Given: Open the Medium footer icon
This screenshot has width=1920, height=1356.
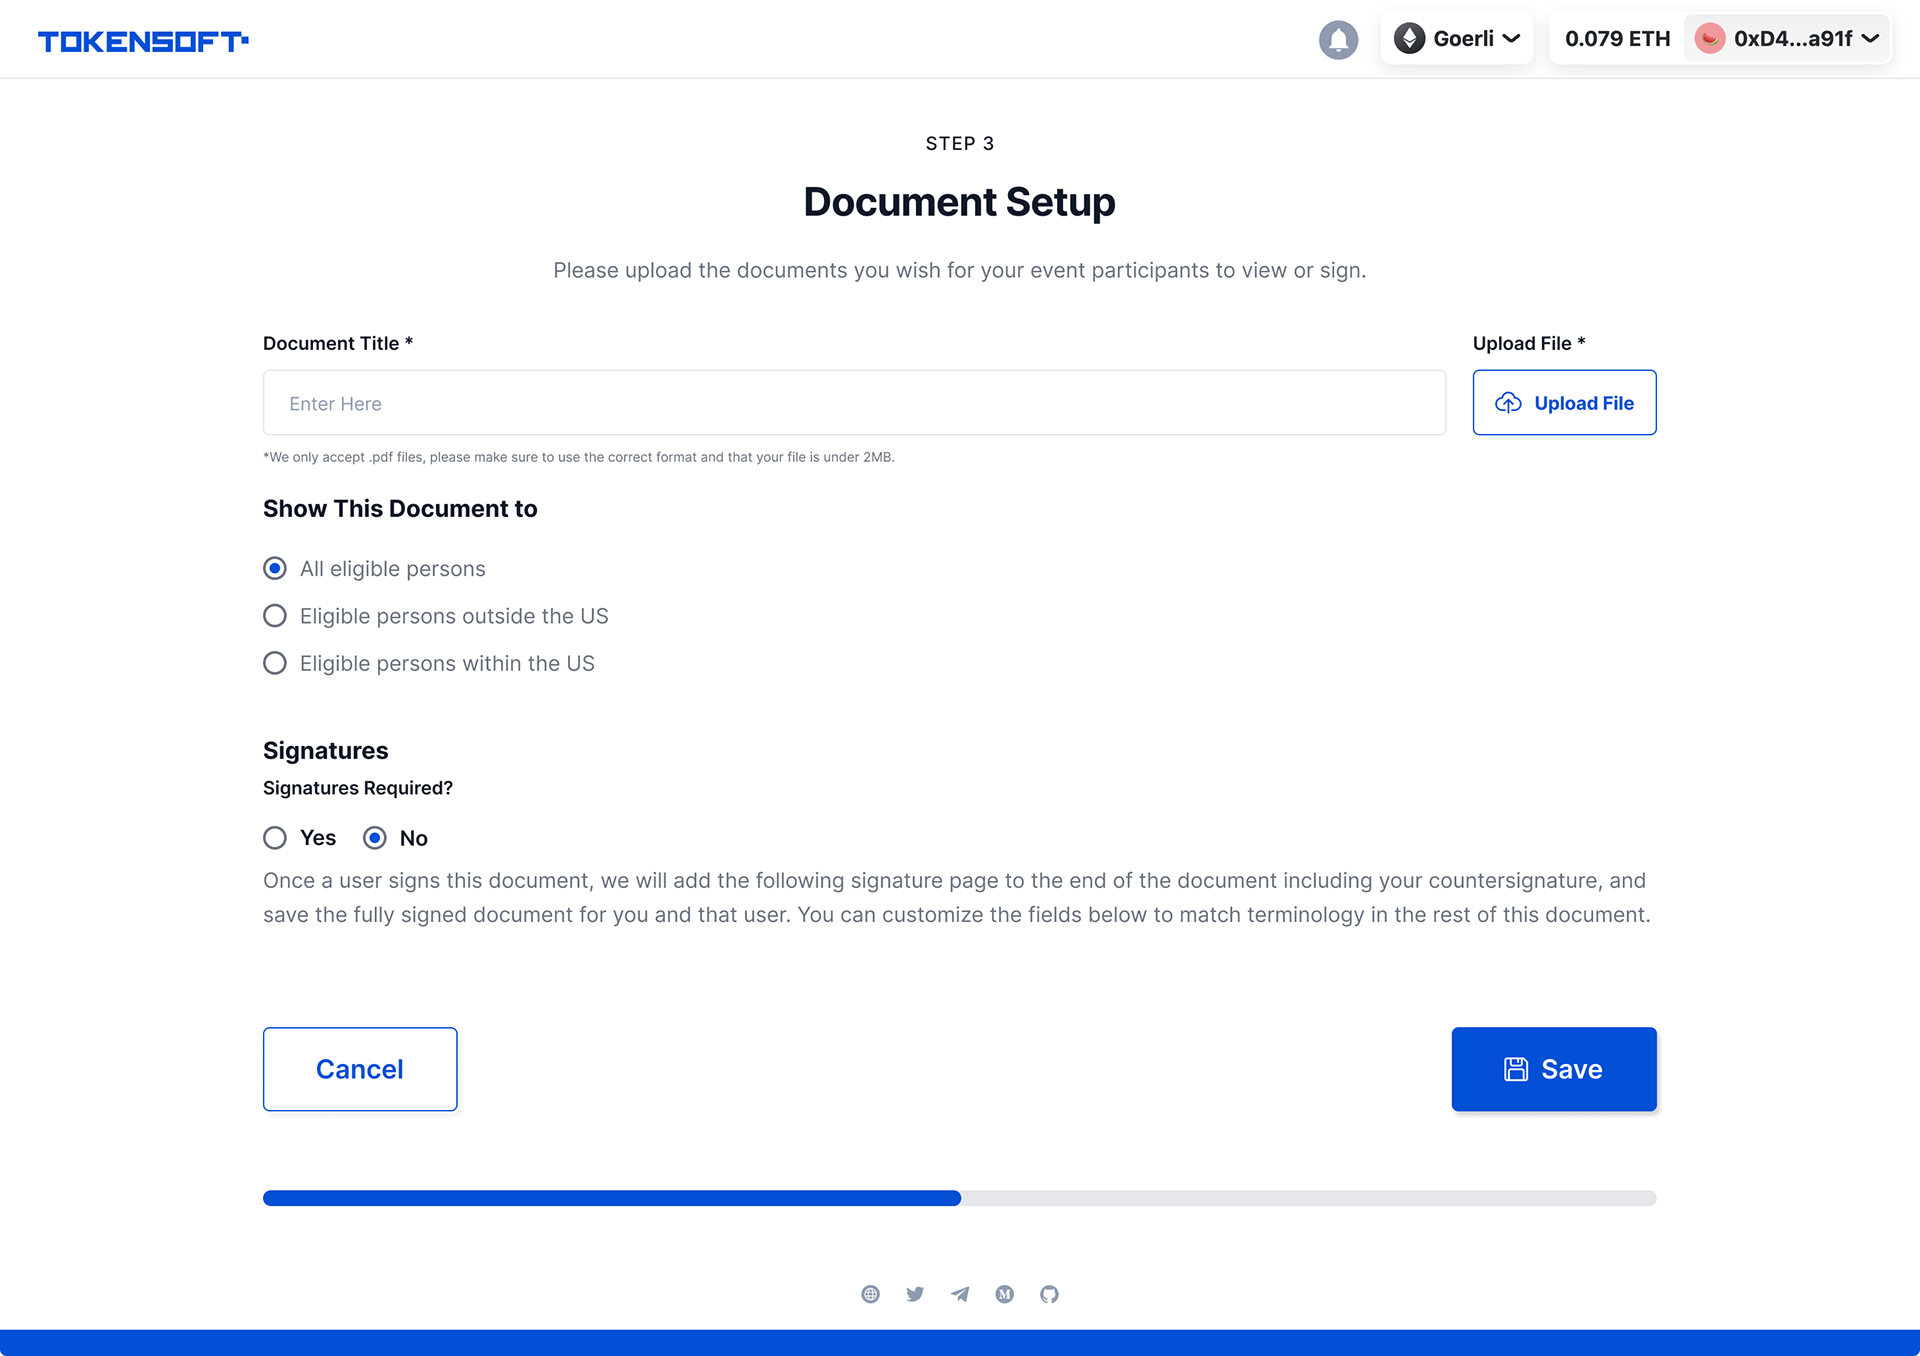Looking at the screenshot, I should point(1005,1294).
